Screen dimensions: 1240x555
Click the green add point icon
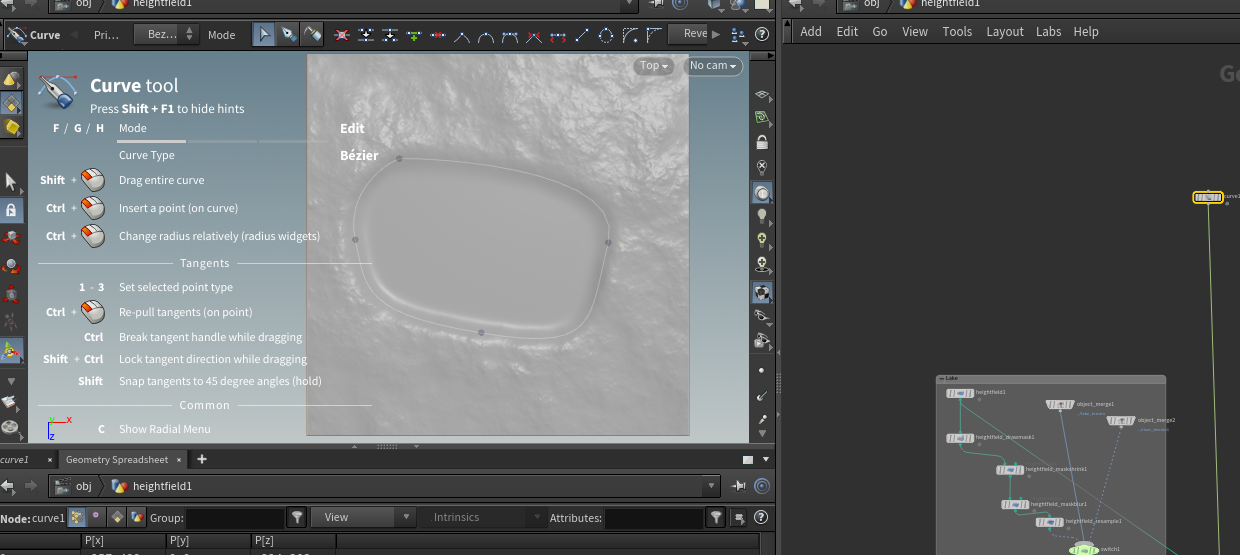pos(415,35)
